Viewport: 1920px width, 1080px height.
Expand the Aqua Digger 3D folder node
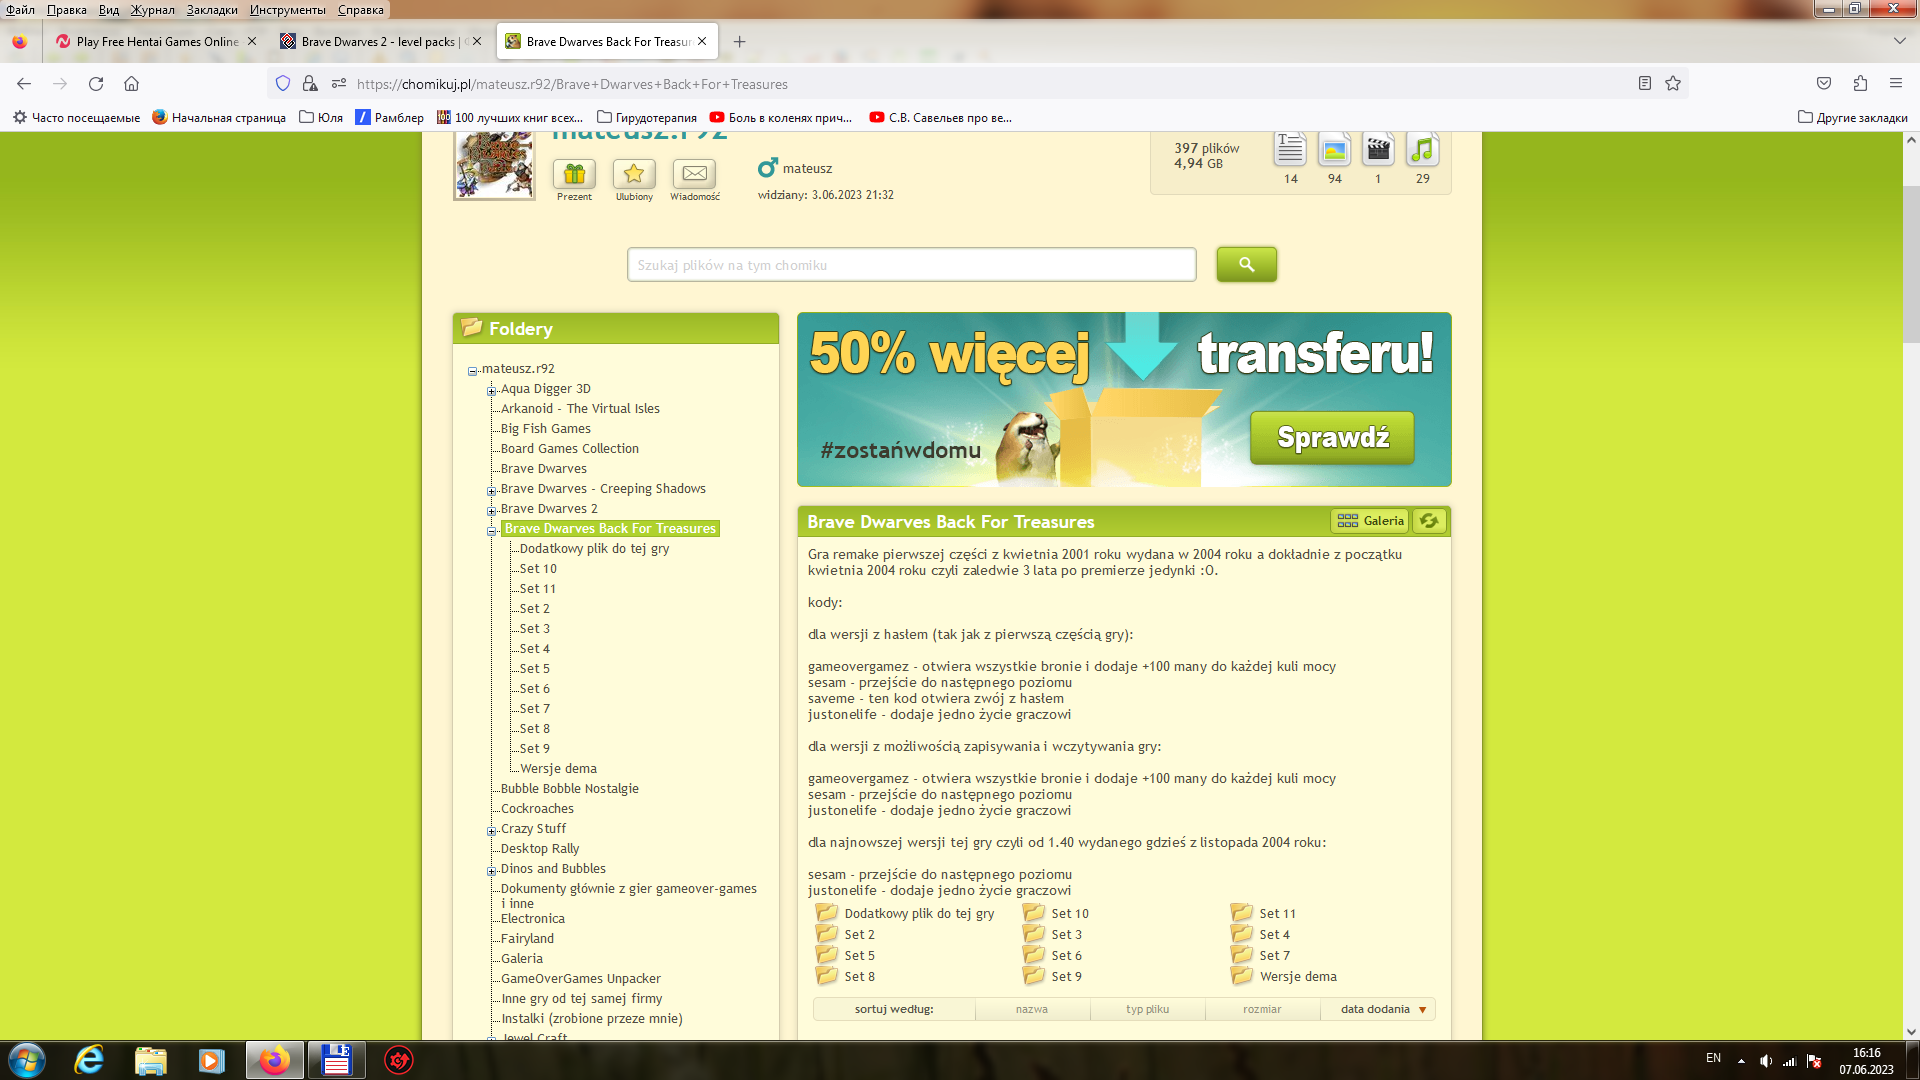click(x=492, y=391)
